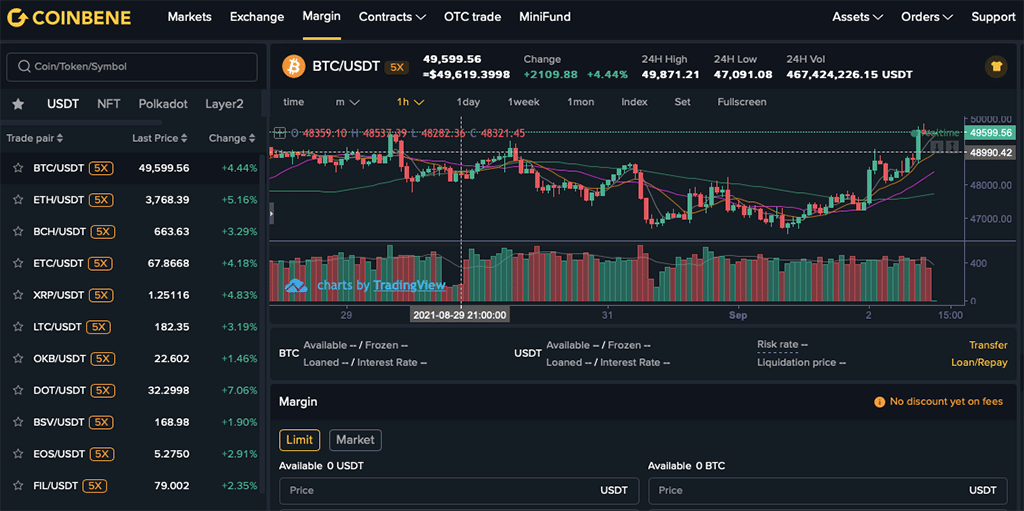
Task: Favorite the OKB/USDT pair star
Action: pos(18,359)
